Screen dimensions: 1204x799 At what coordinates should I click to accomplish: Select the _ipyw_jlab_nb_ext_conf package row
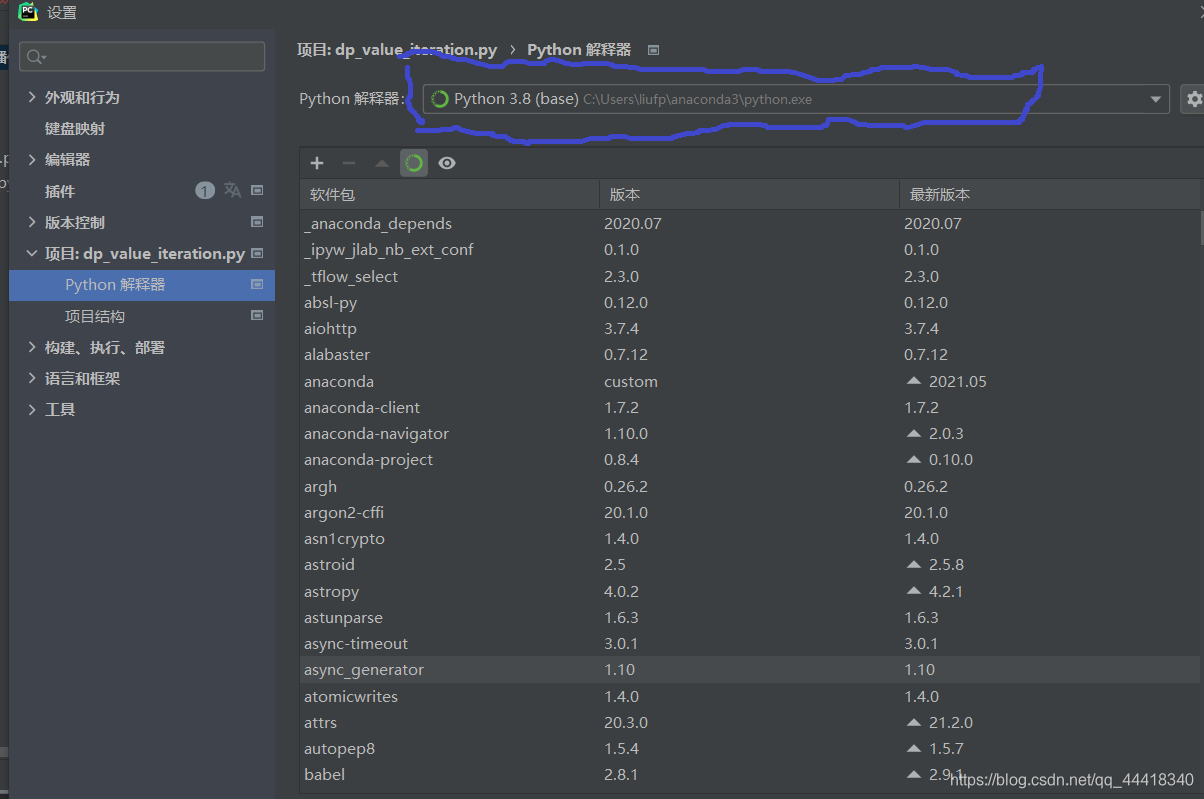750,250
